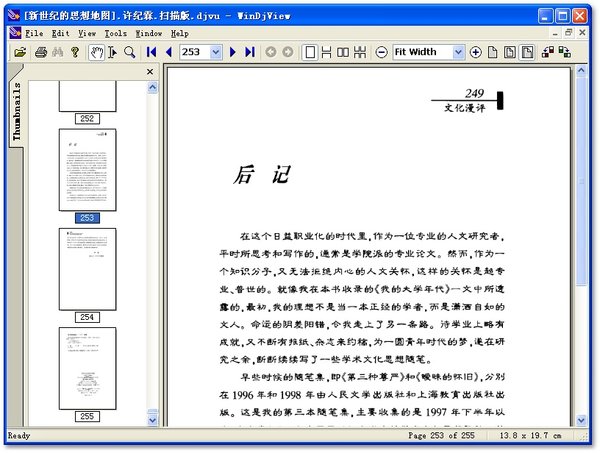Click the Print icon
The height and width of the screenshot is (453, 600).
(x=41, y=52)
